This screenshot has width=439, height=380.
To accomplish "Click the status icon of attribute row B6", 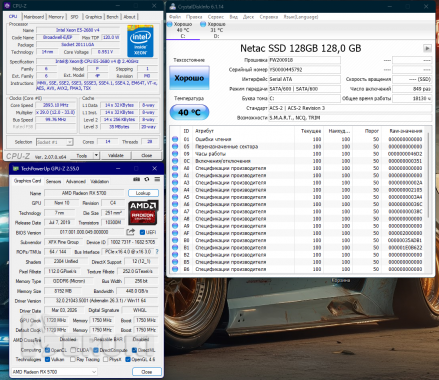I will [x=175, y=269].
